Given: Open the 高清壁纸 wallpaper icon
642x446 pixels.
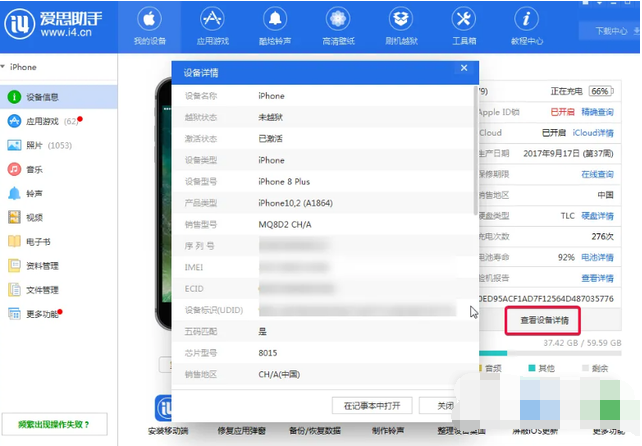Looking at the screenshot, I should 336,20.
